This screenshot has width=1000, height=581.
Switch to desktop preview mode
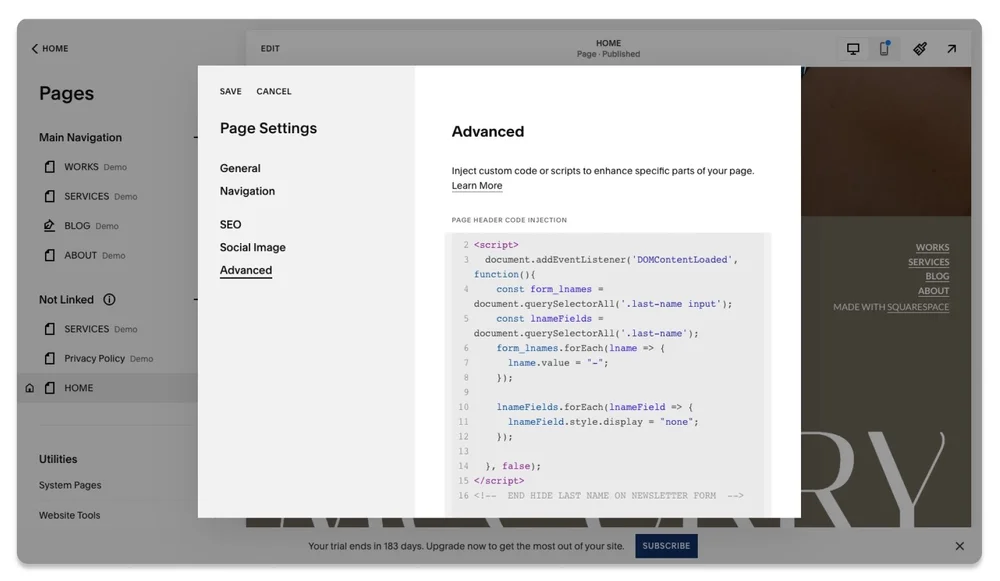[x=852, y=48]
